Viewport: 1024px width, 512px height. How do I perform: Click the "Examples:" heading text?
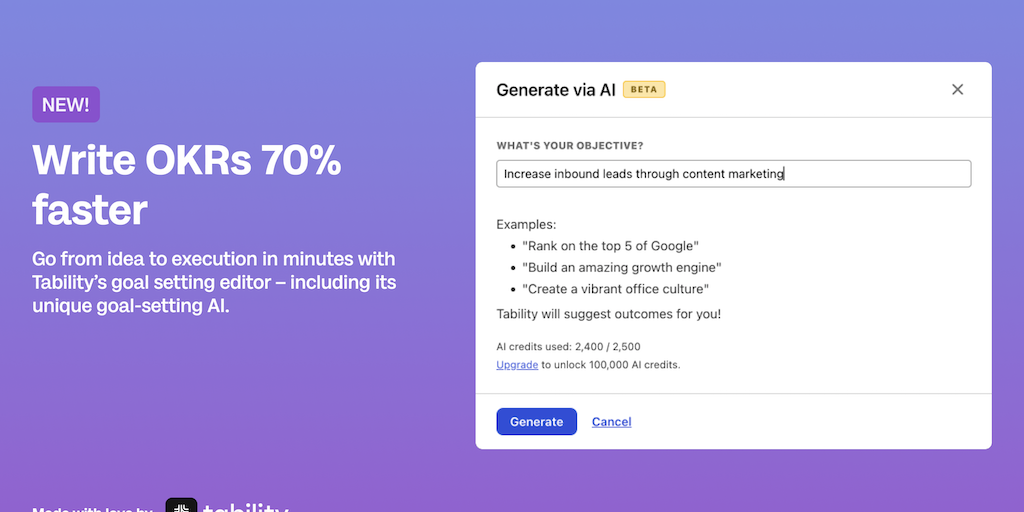(526, 225)
